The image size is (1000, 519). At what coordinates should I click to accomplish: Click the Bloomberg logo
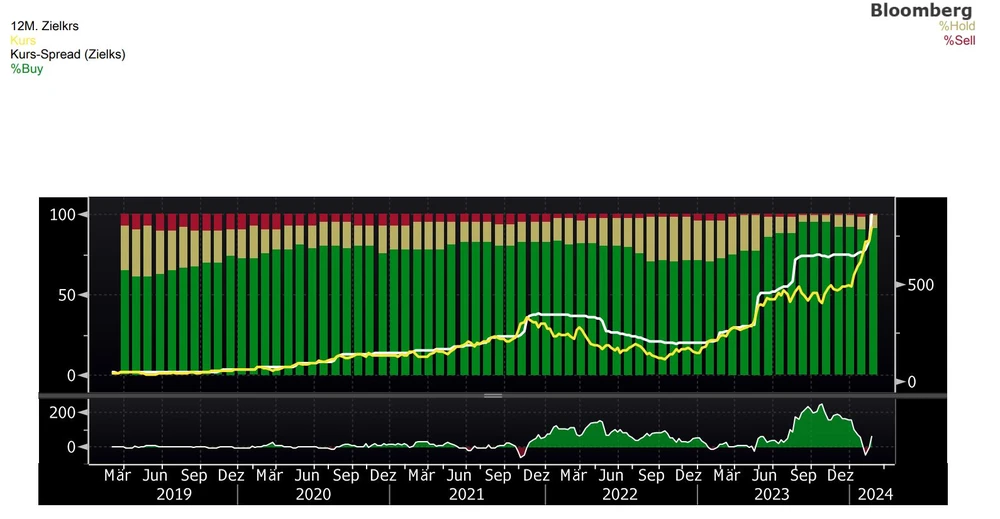[920, 10]
